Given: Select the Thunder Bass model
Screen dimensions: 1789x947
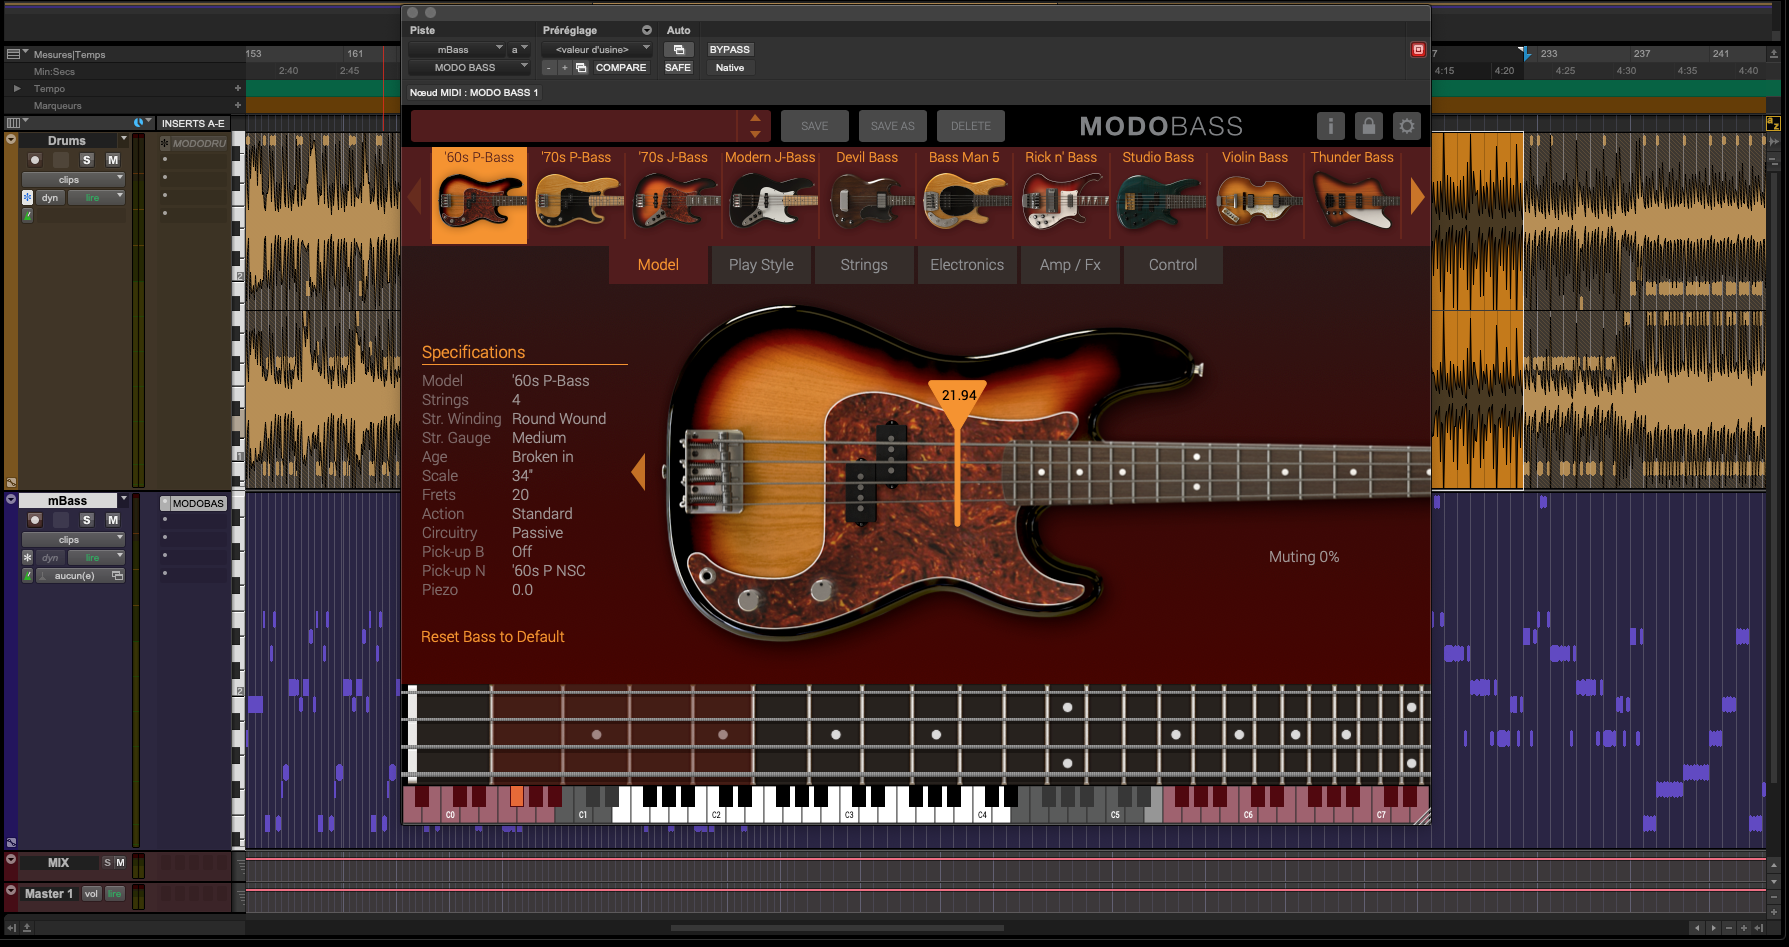Looking at the screenshot, I should point(1352,195).
